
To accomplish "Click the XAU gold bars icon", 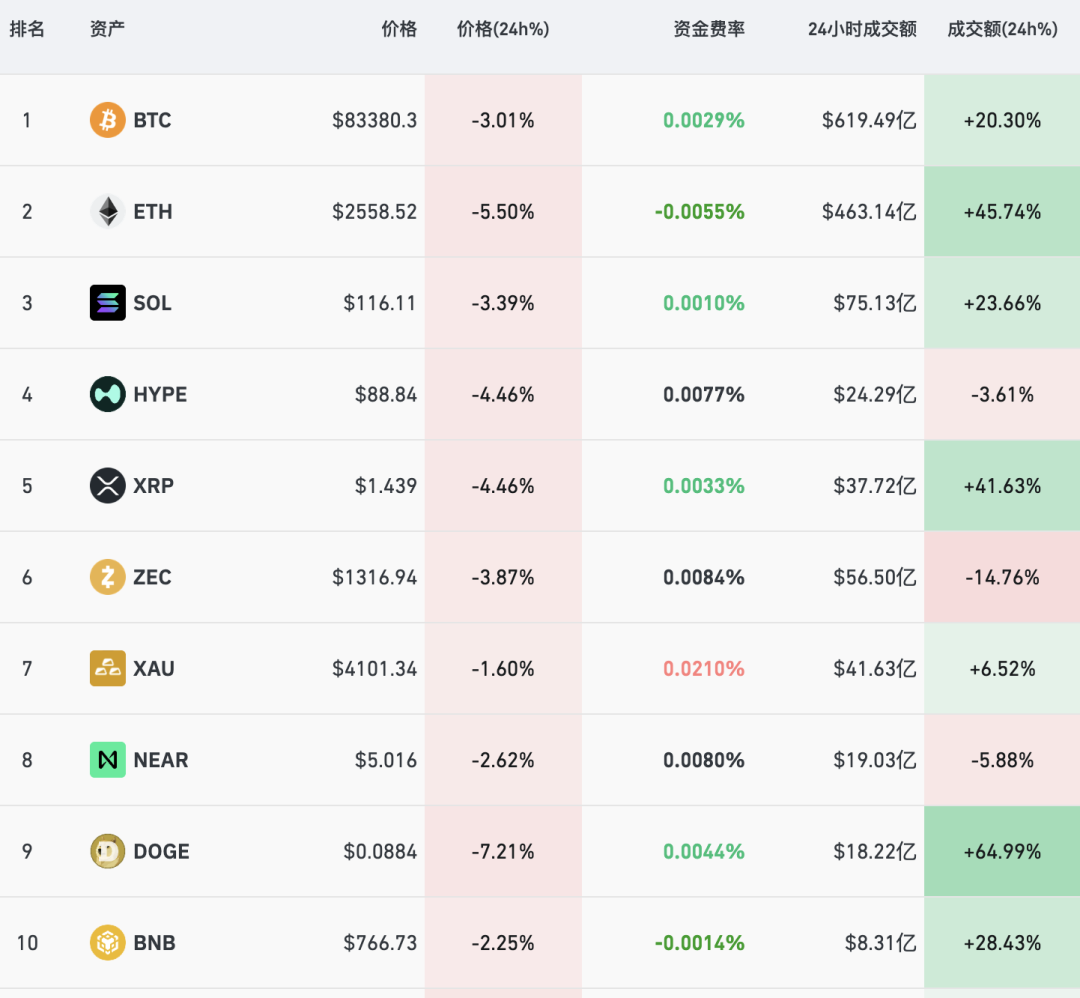I will [107, 668].
